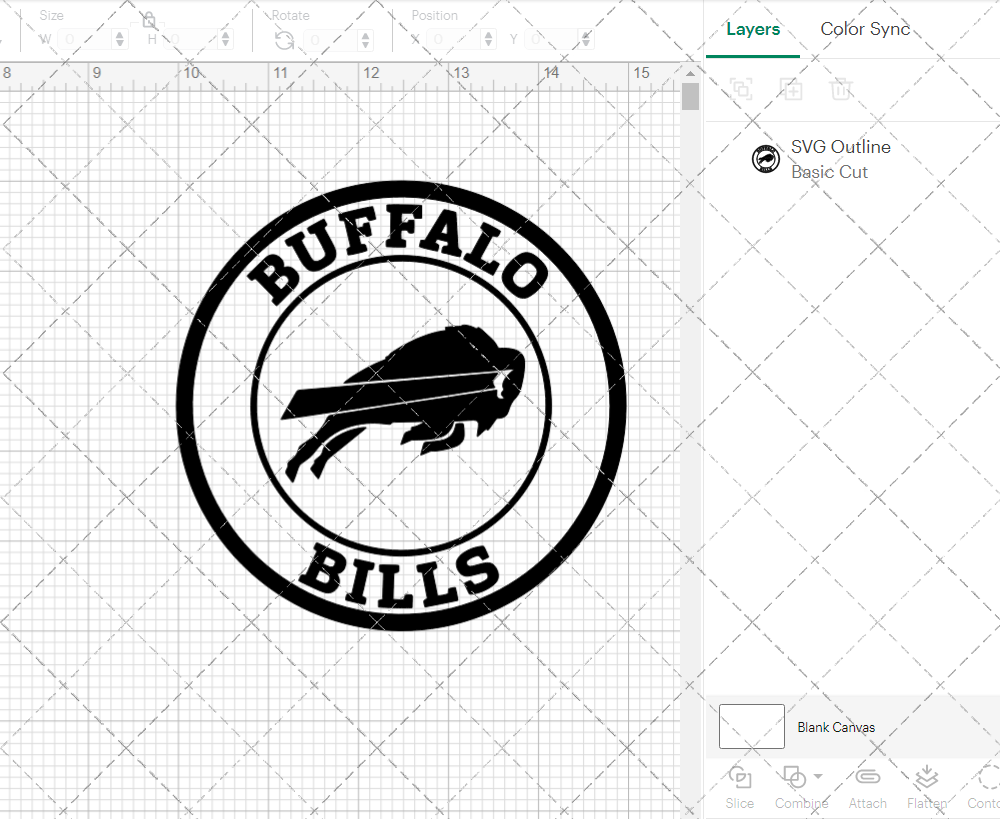Select the SVG Outline layer
Screen dimensions: 1000x819
(840, 159)
